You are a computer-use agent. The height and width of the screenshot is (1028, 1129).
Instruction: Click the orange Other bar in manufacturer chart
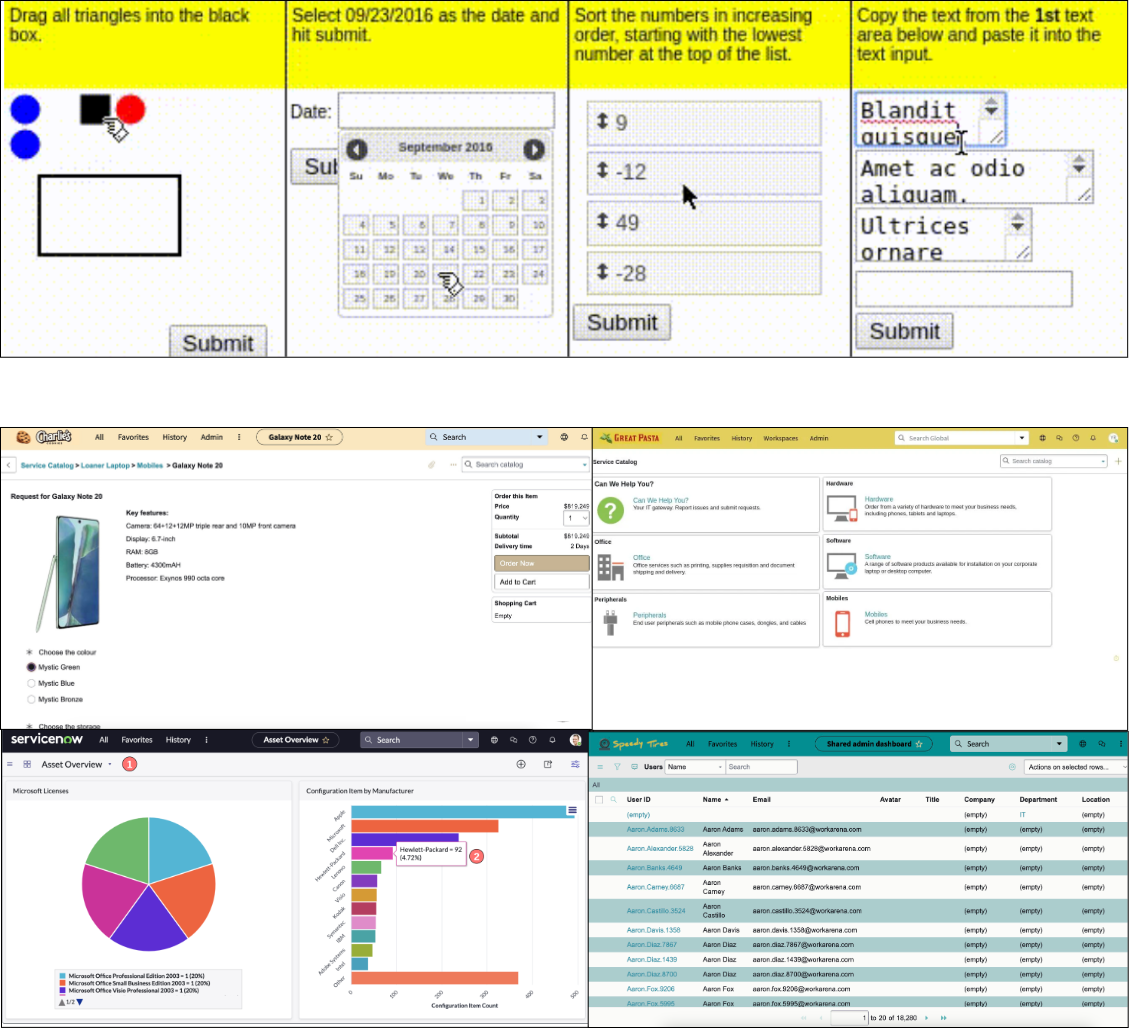[x=435, y=978]
